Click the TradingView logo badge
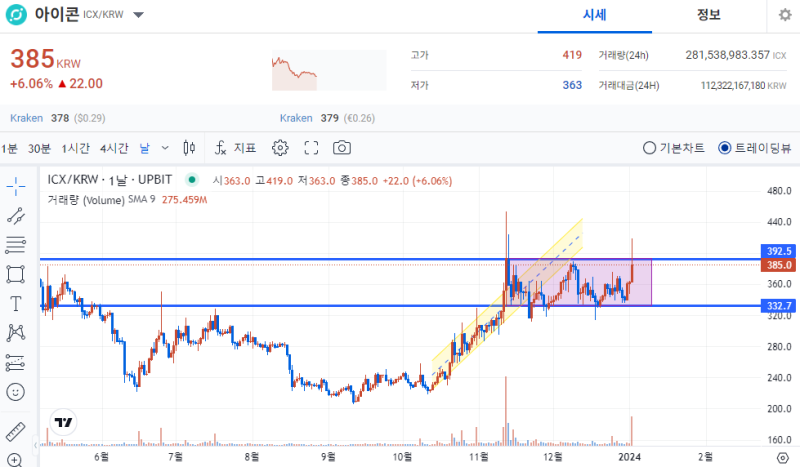This screenshot has height=467, width=800. (63, 423)
